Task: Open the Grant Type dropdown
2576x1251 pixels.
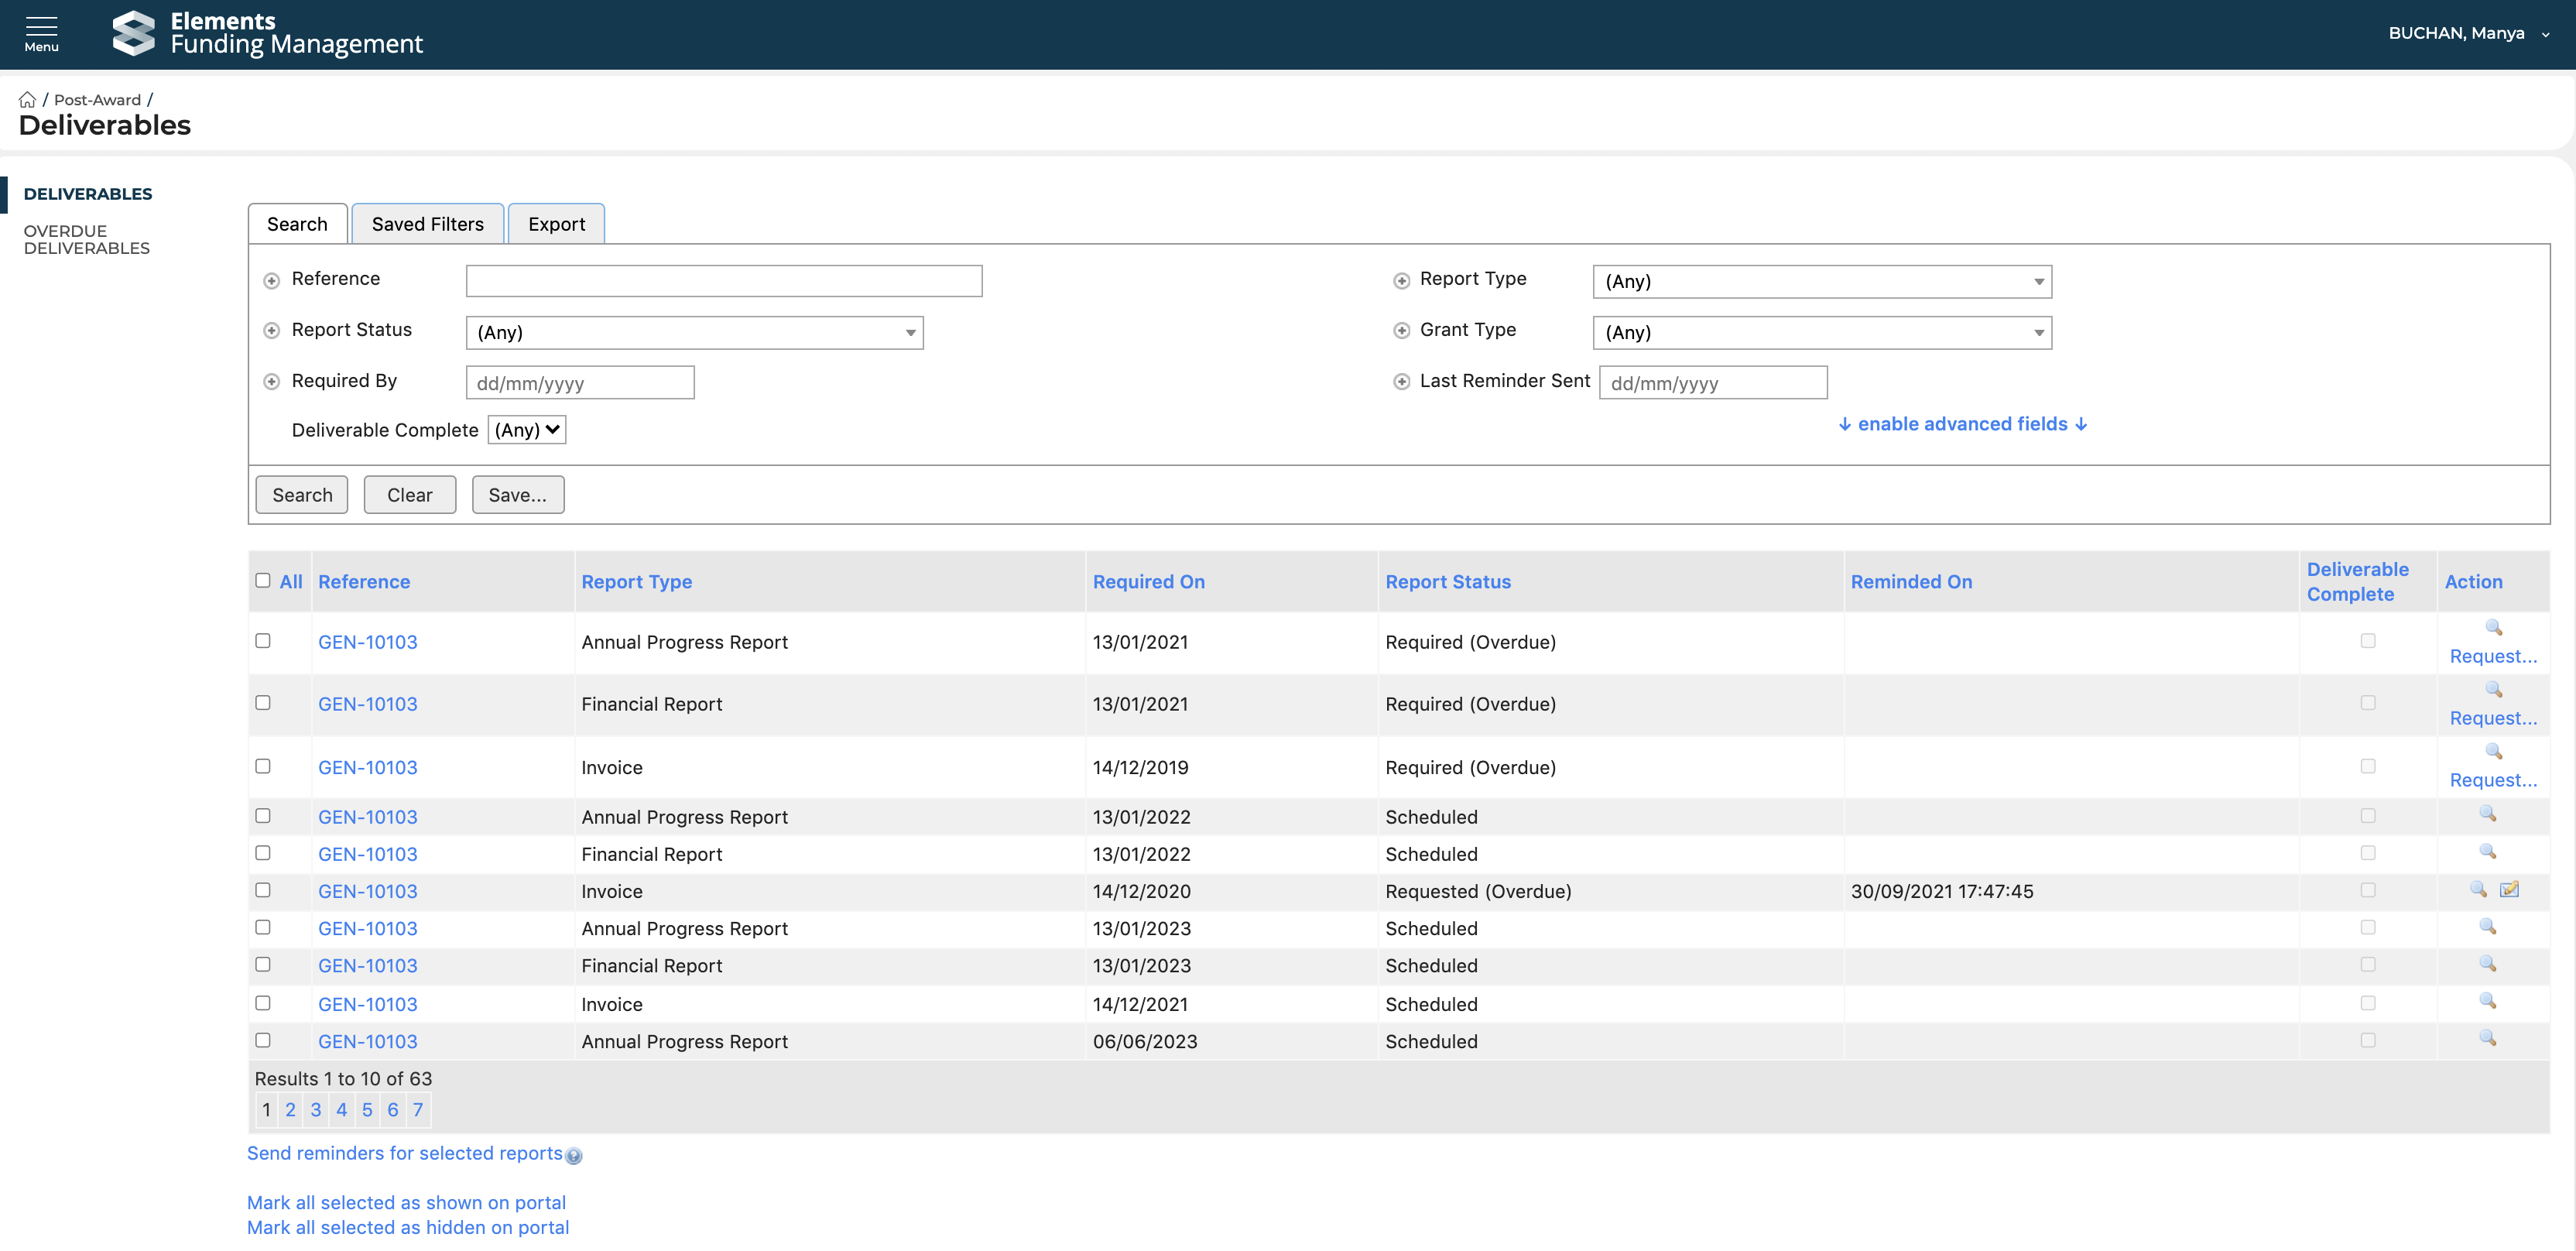Action: coord(1821,333)
